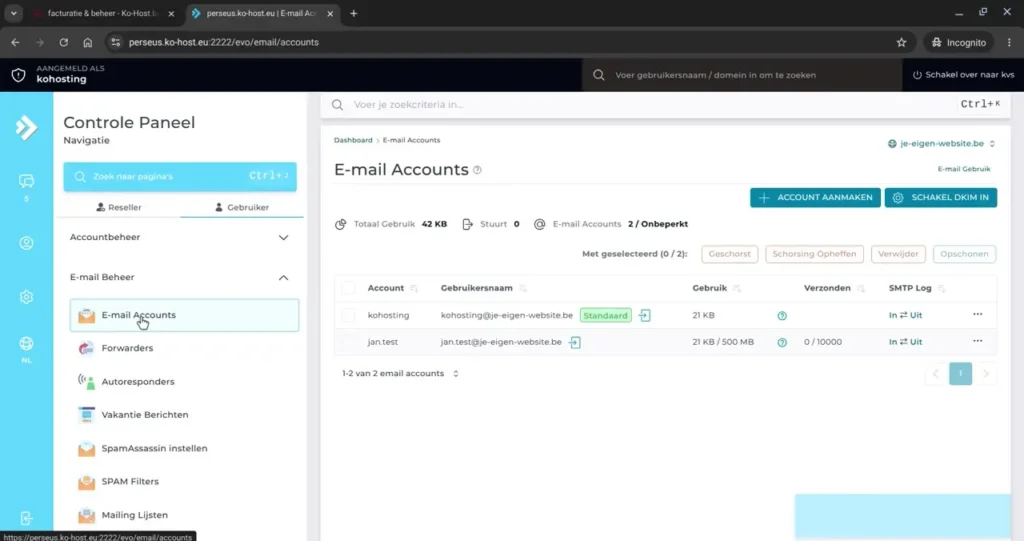Click the Forwarders icon in navigation

coord(86,348)
